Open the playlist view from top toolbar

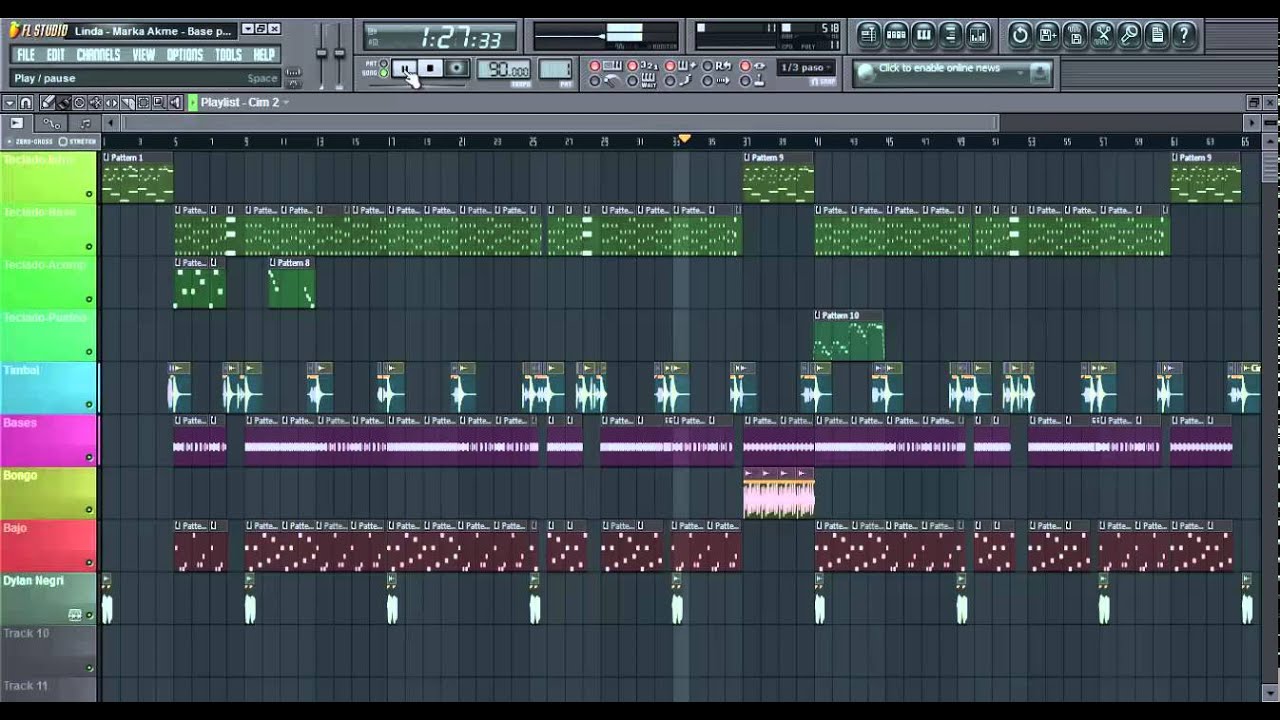tap(869, 35)
